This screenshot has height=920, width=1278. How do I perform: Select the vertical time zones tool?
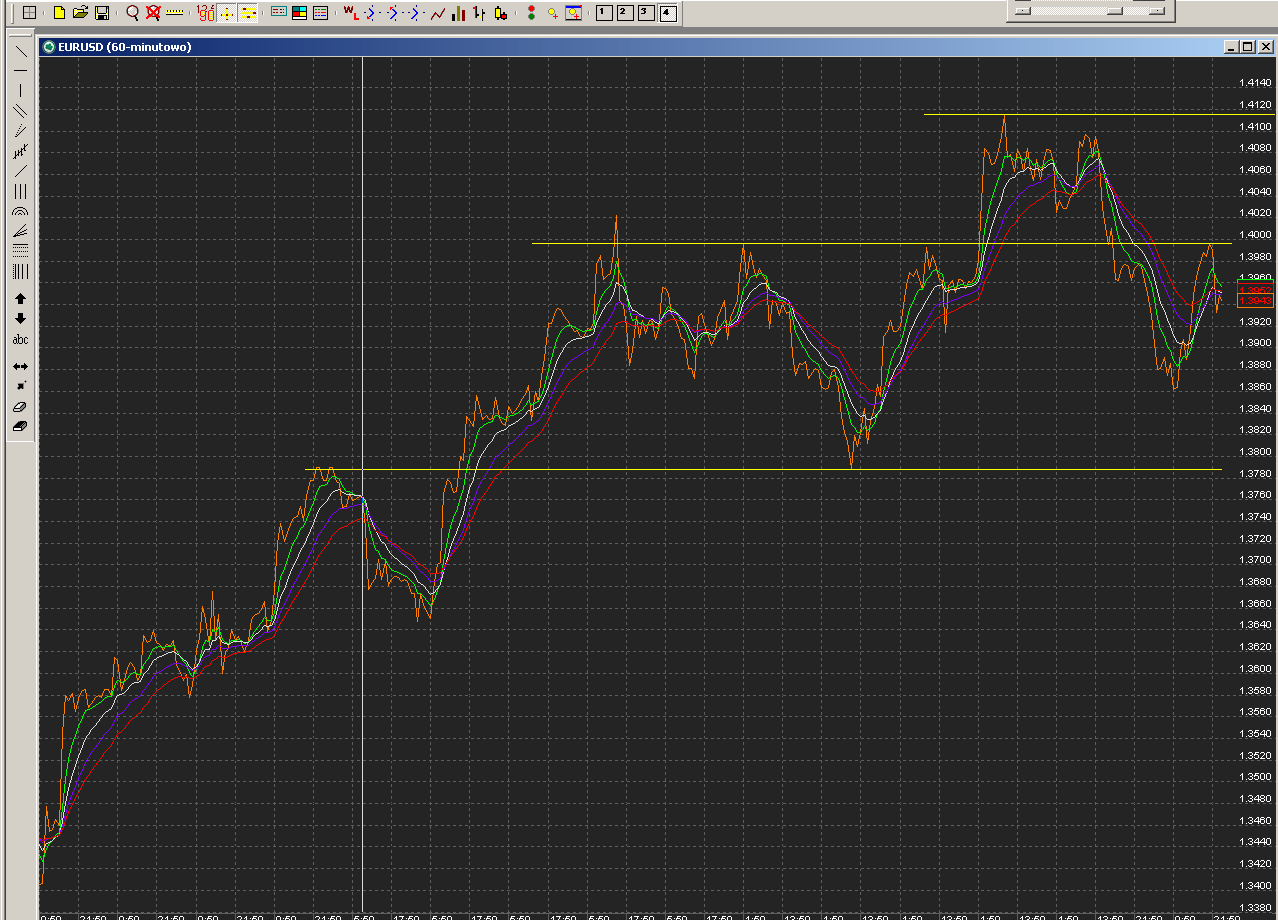coord(20,271)
